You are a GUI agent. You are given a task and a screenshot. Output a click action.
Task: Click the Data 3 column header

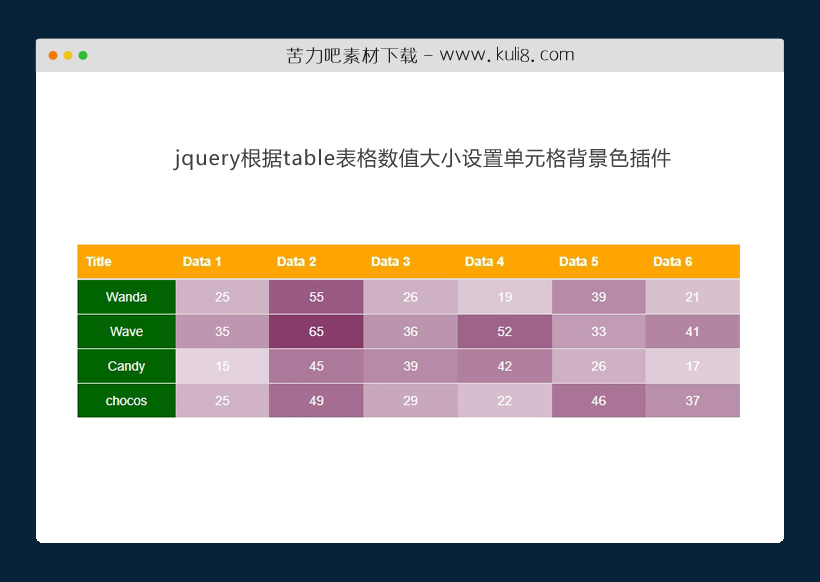390,261
